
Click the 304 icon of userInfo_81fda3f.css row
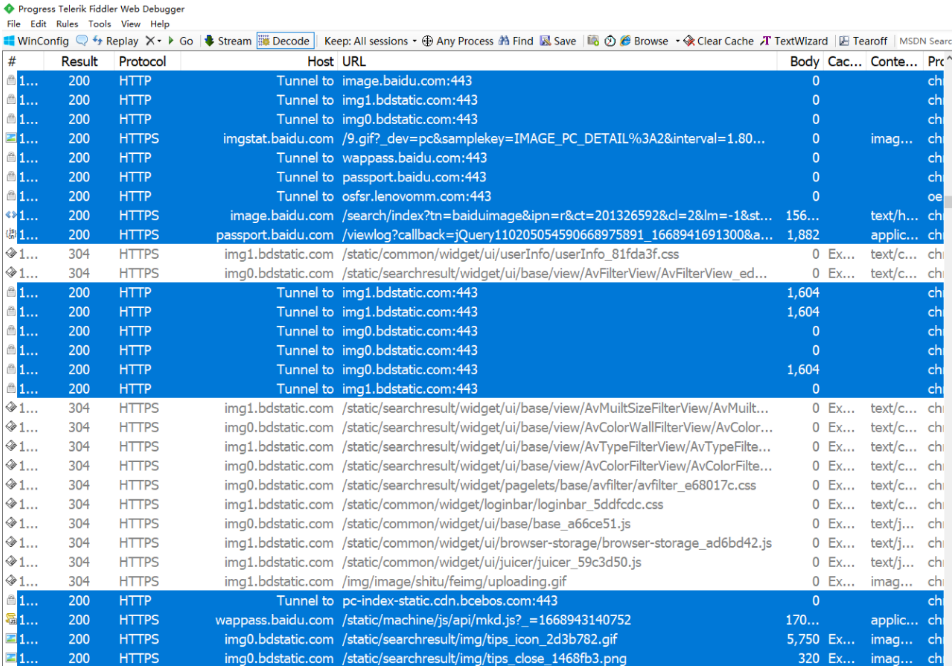(10, 254)
